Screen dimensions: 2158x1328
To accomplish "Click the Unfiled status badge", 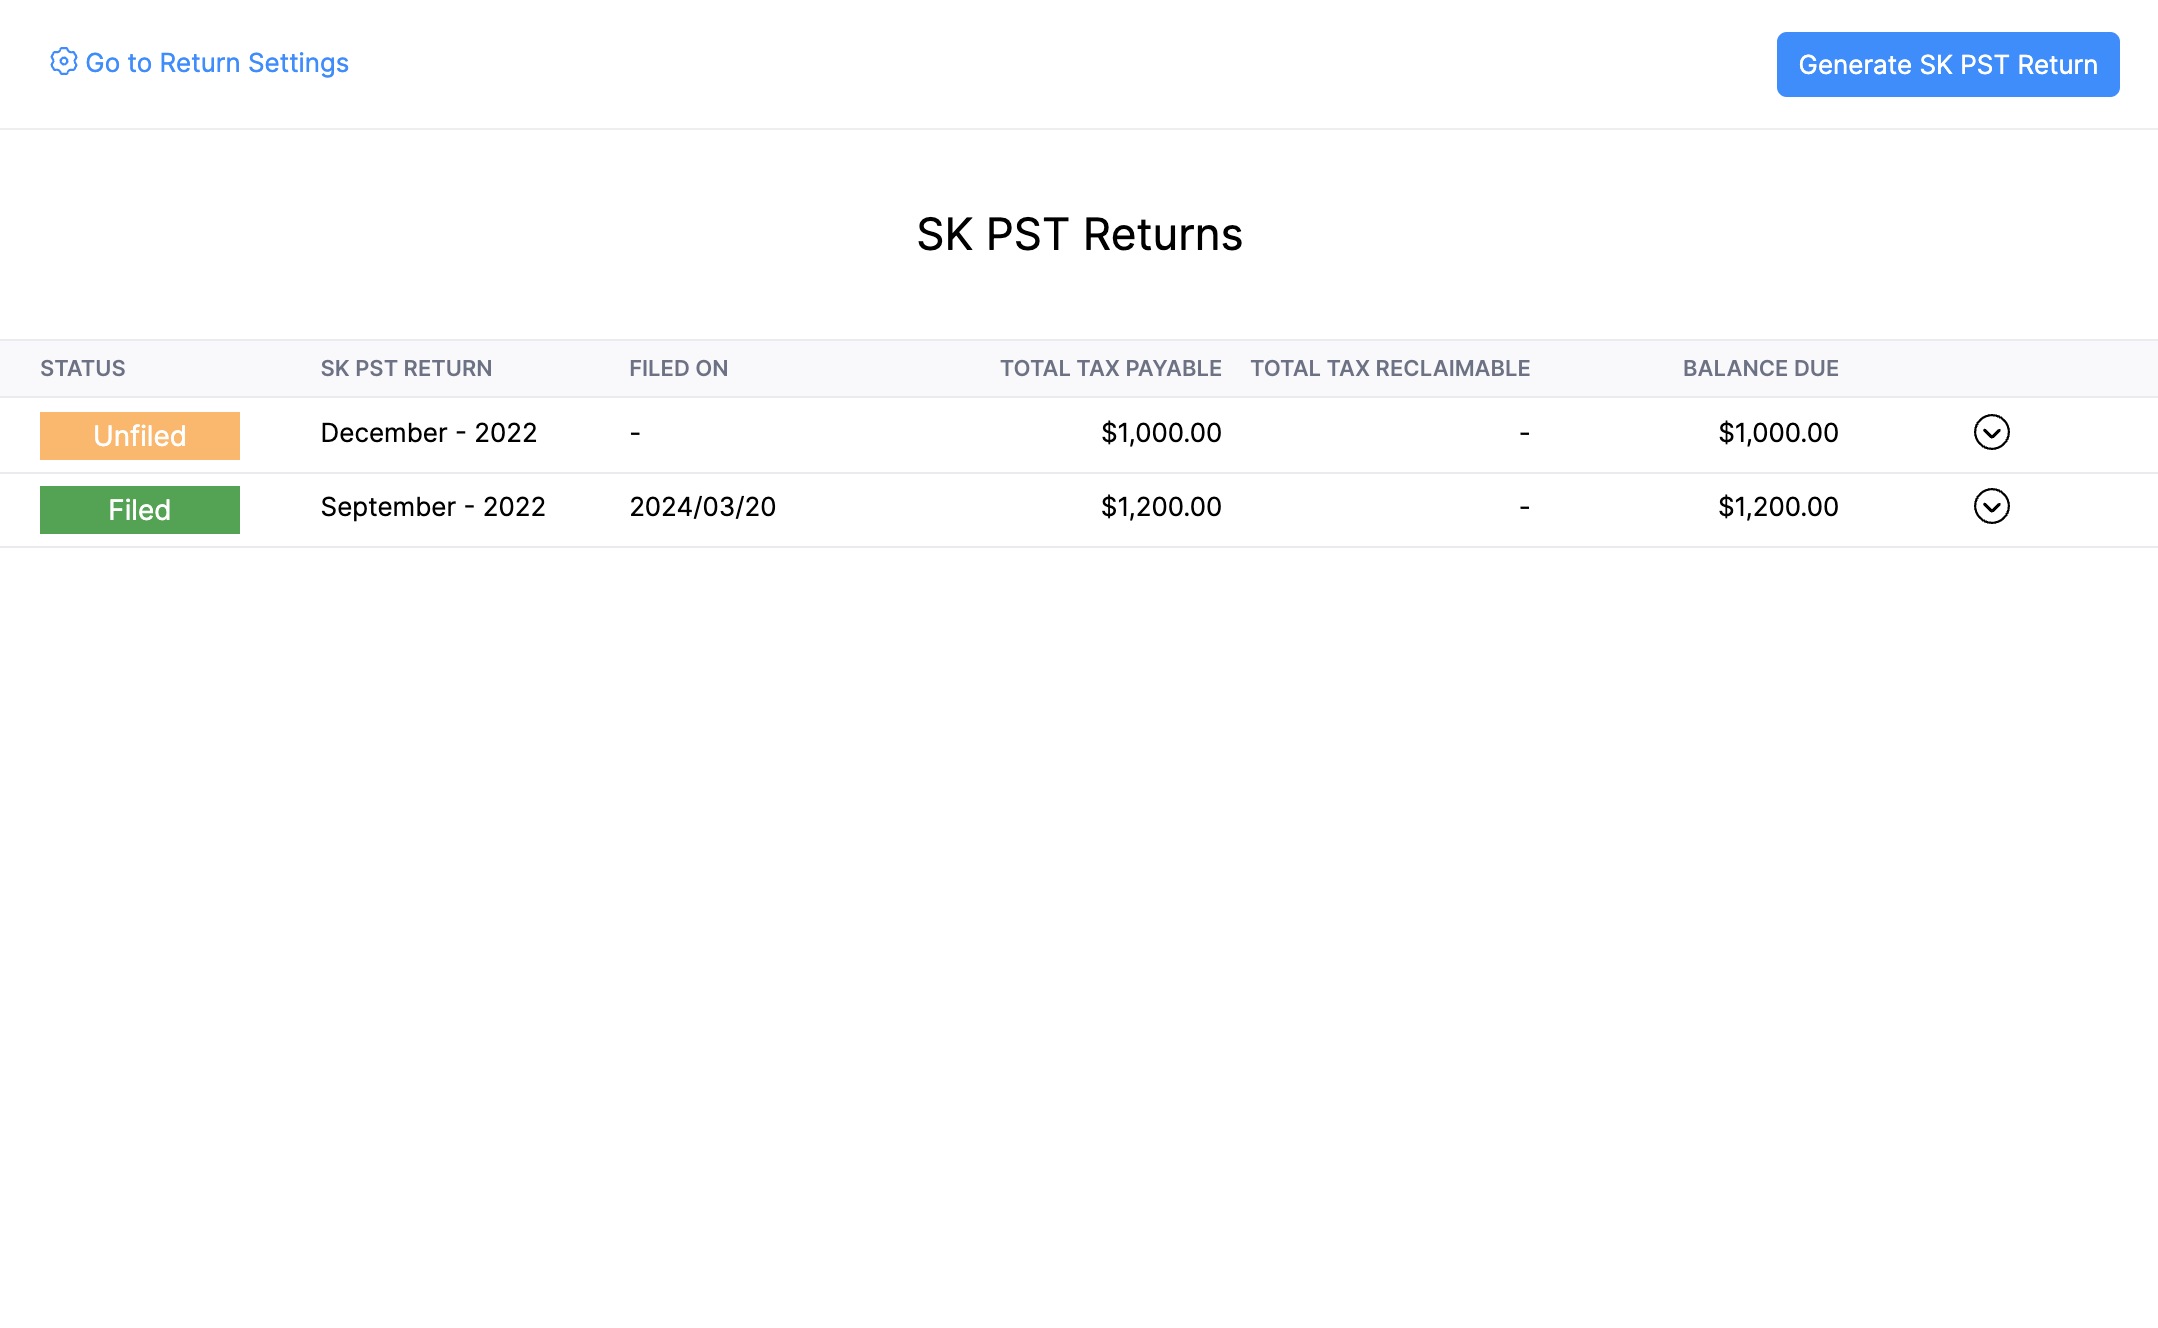I will [139, 435].
